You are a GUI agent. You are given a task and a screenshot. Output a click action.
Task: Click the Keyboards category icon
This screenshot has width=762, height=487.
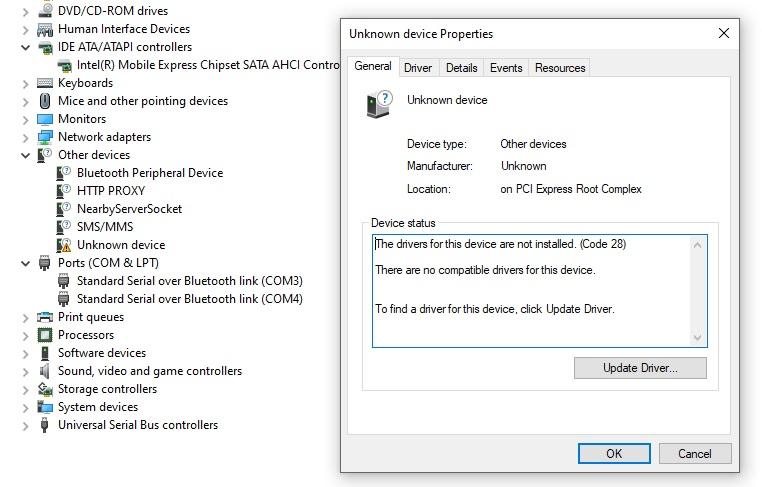click(45, 83)
